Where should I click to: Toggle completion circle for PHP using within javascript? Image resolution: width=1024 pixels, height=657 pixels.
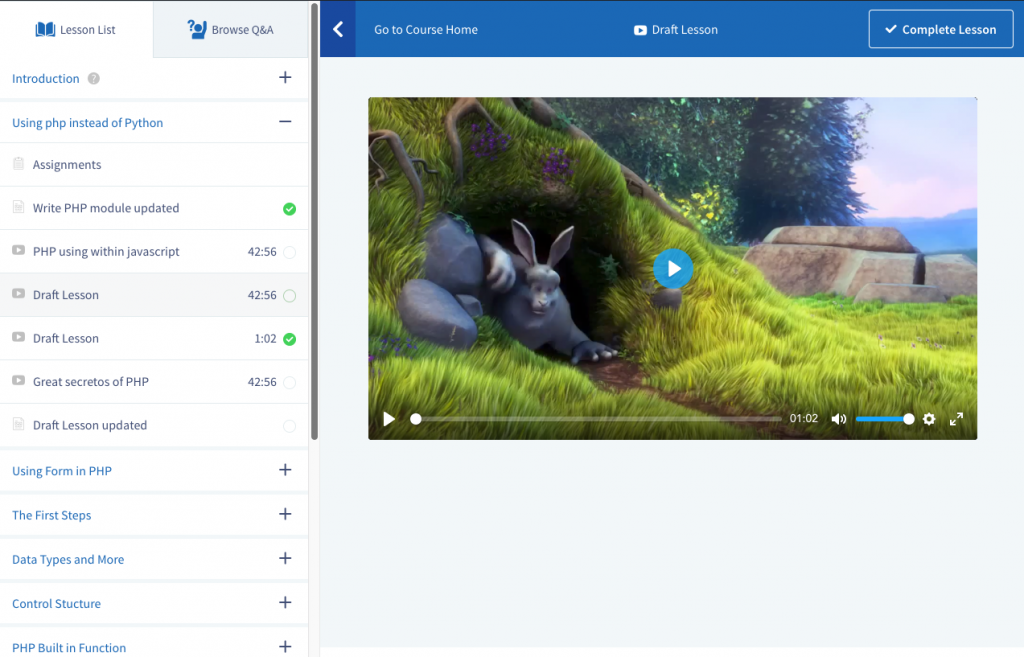pyautogui.click(x=290, y=252)
